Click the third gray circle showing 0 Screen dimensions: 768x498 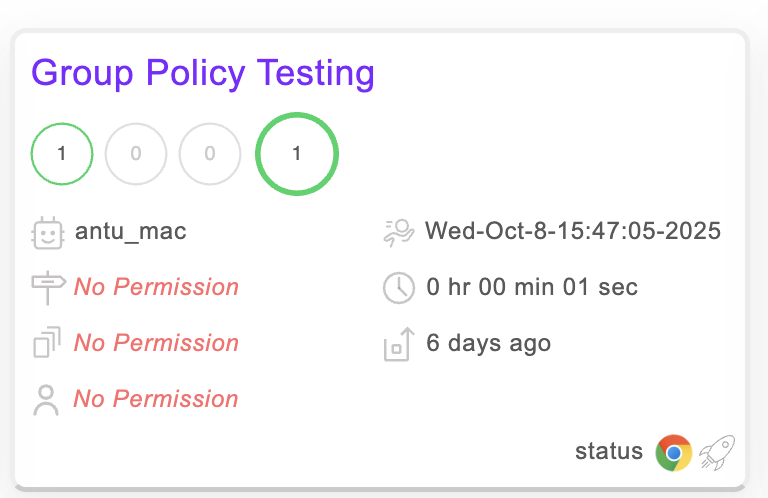[210, 154]
